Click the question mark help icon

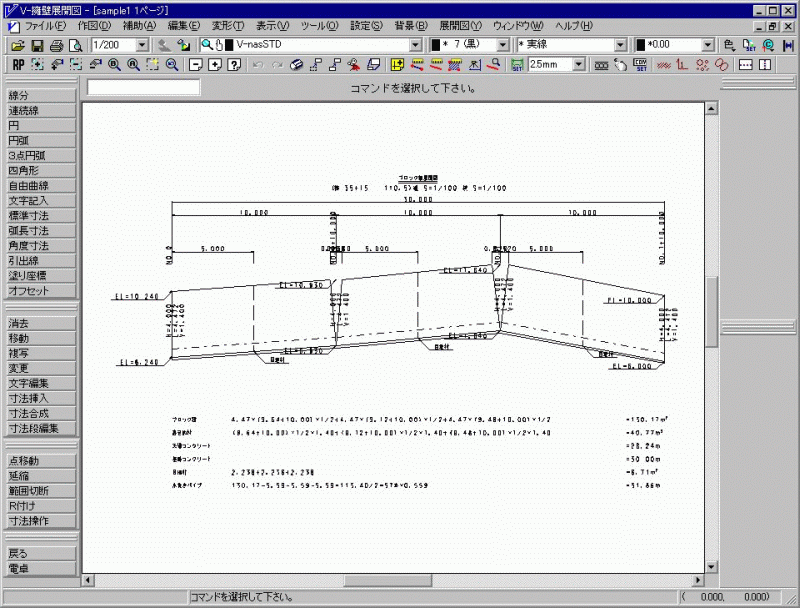coord(234,65)
